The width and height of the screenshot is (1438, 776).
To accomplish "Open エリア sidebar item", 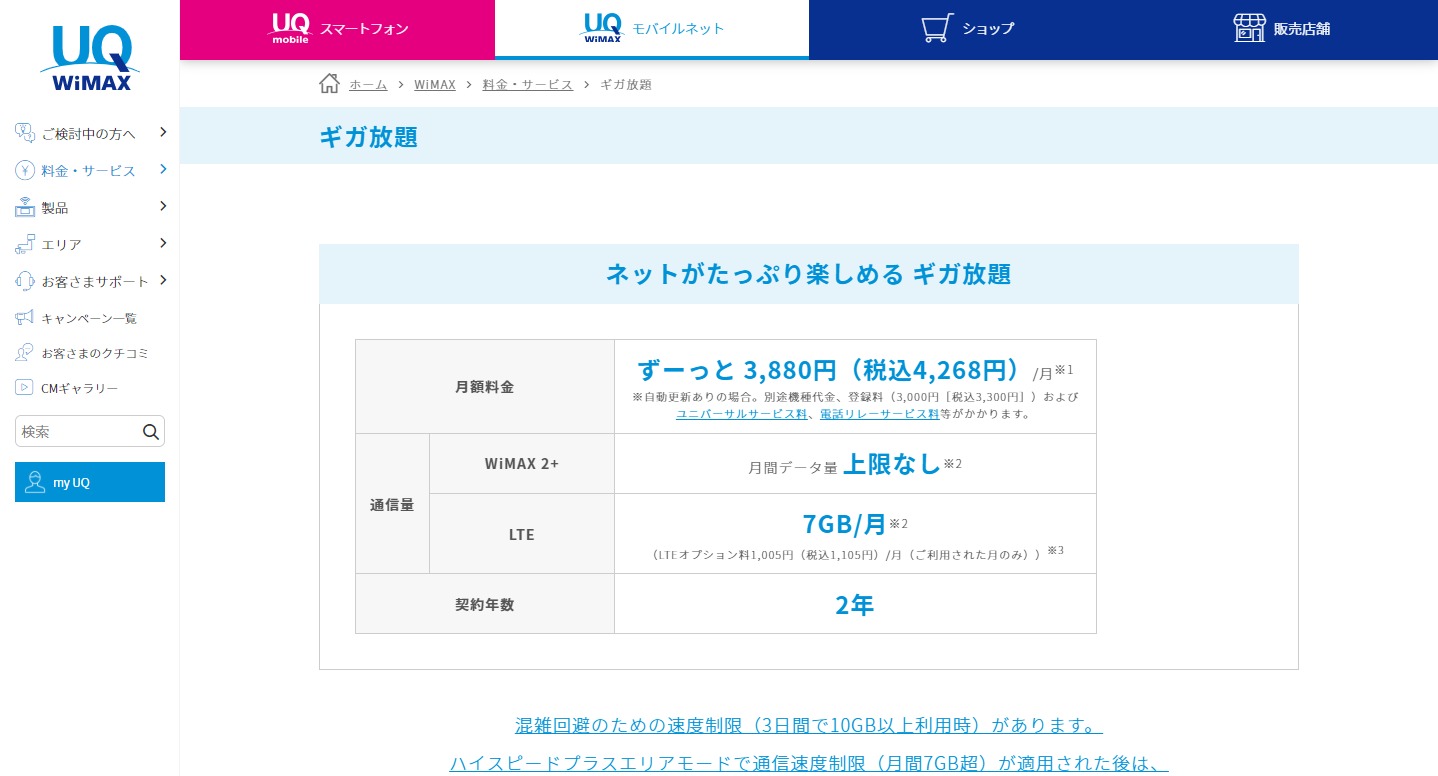I will click(62, 244).
